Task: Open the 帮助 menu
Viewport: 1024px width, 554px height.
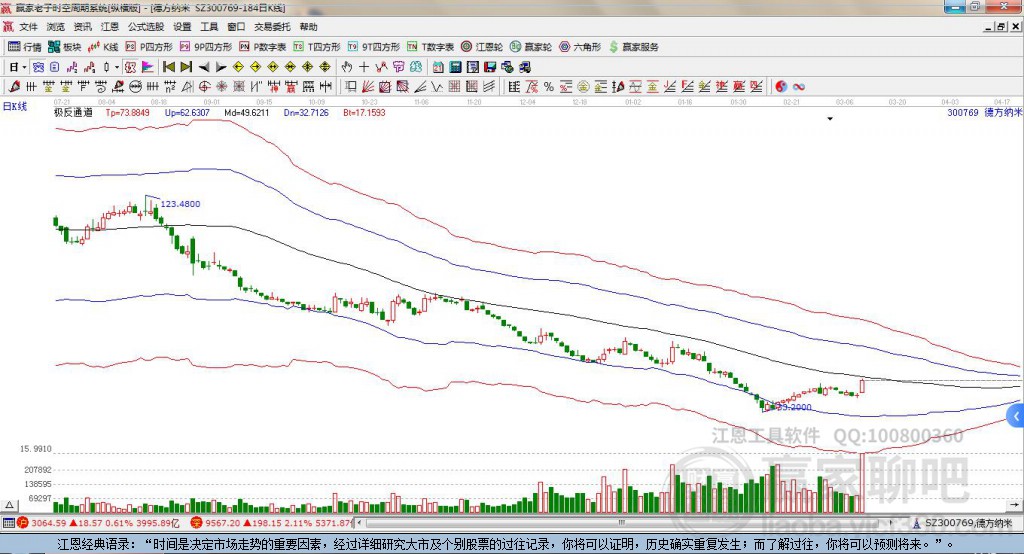Action: (x=308, y=27)
